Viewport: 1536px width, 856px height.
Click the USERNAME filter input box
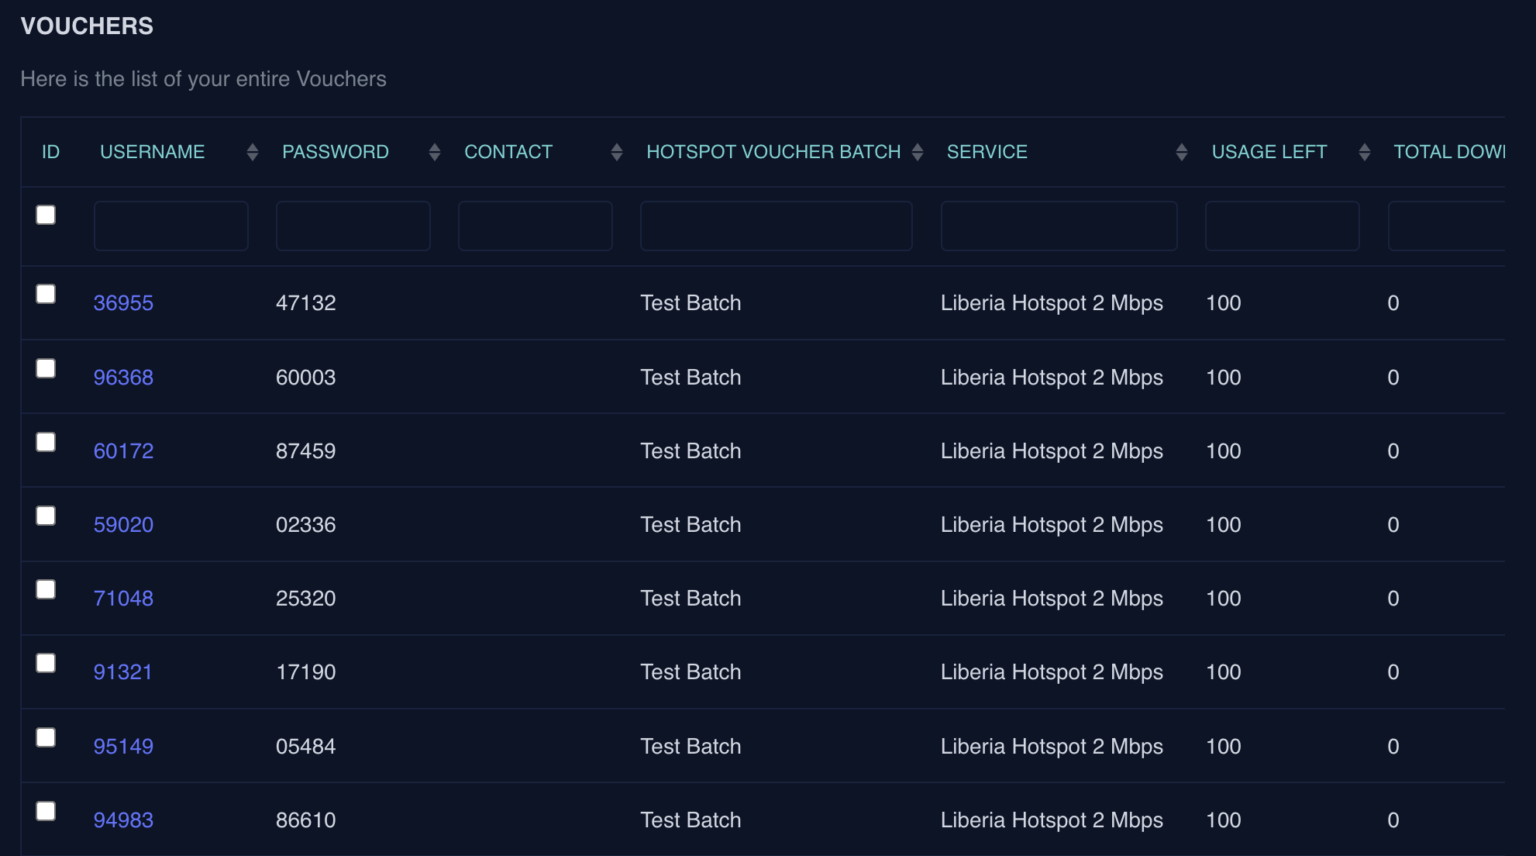tap(170, 225)
